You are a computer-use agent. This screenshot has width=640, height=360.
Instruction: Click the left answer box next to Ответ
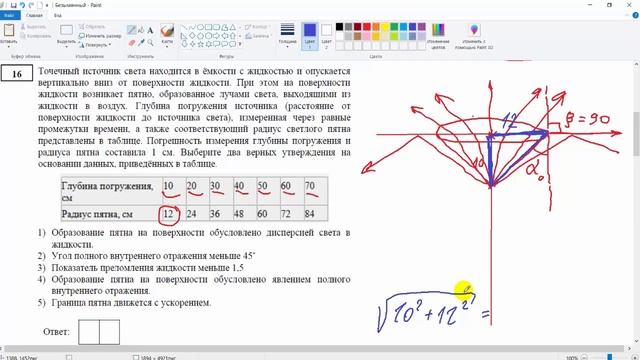89,332
